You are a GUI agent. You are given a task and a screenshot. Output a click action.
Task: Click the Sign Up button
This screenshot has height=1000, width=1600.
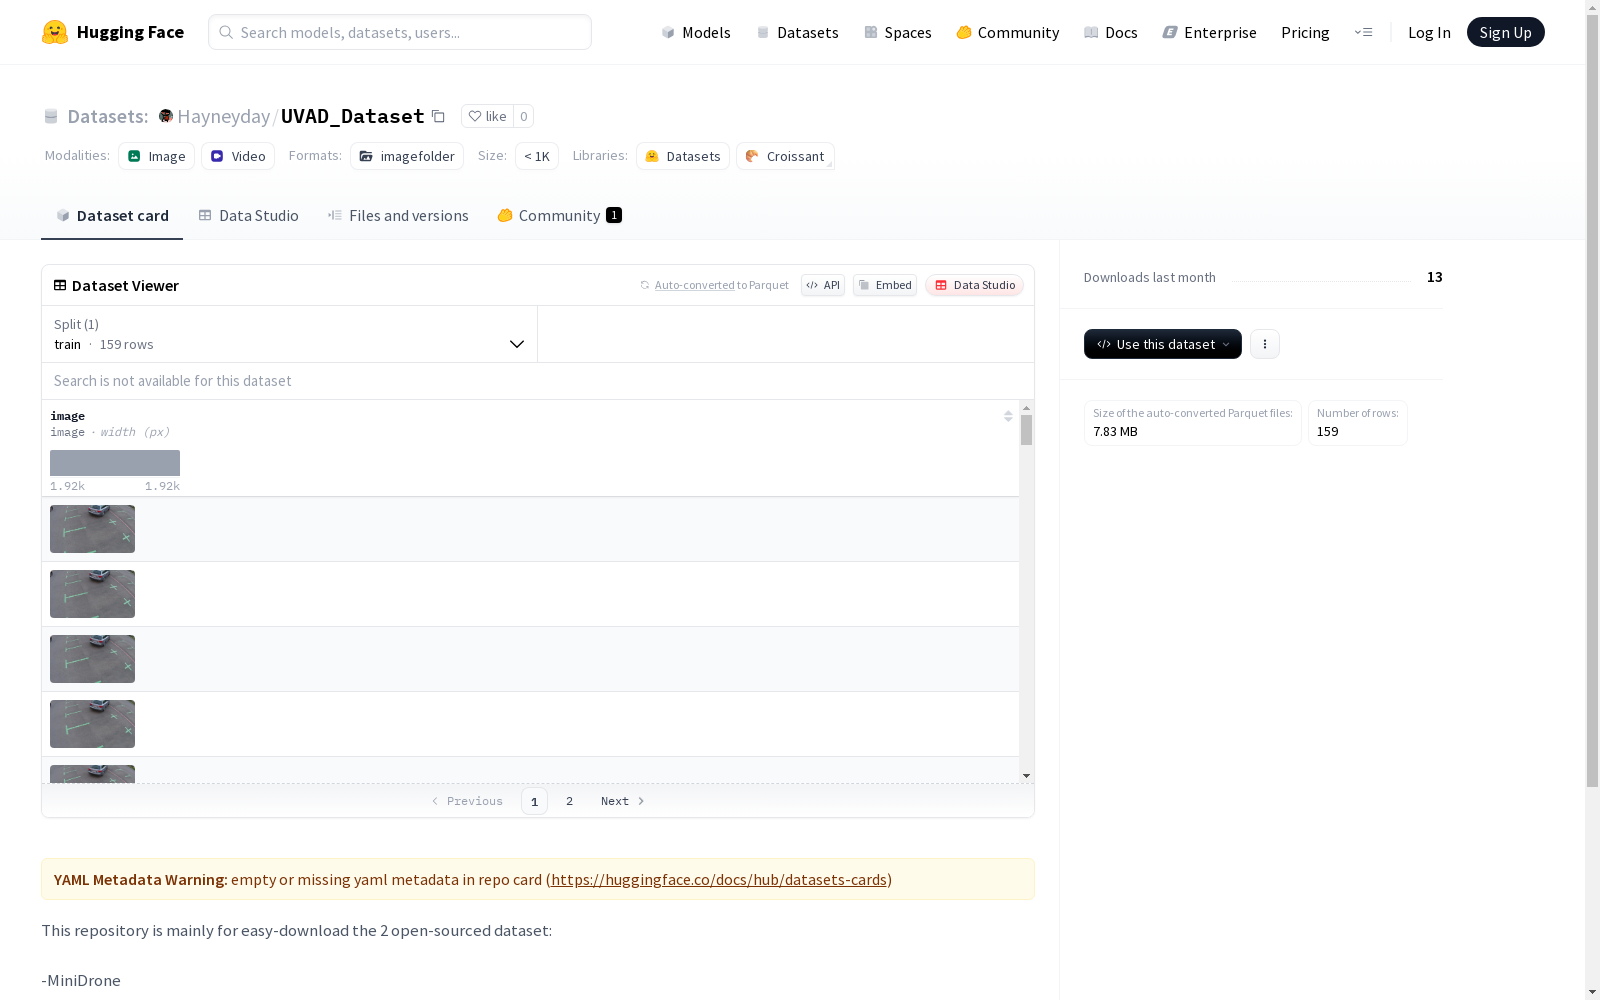click(1505, 32)
